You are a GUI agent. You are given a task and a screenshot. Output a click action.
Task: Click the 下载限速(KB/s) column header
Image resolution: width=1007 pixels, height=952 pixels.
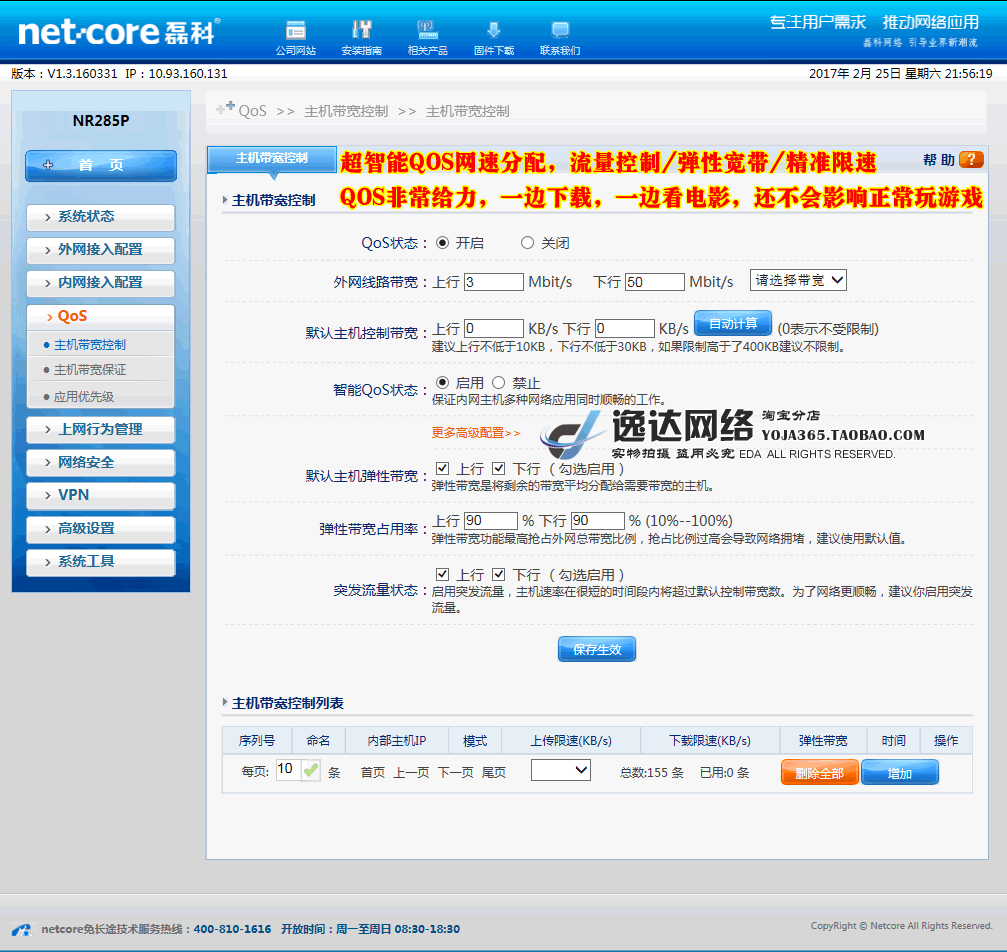[x=710, y=741]
